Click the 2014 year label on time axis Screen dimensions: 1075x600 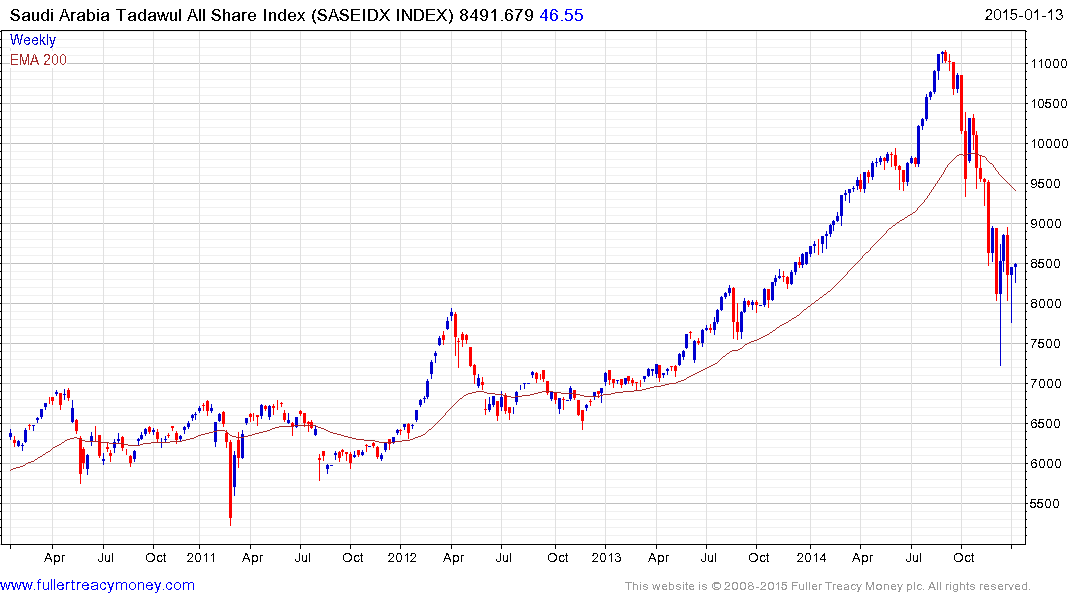coord(811,557)
